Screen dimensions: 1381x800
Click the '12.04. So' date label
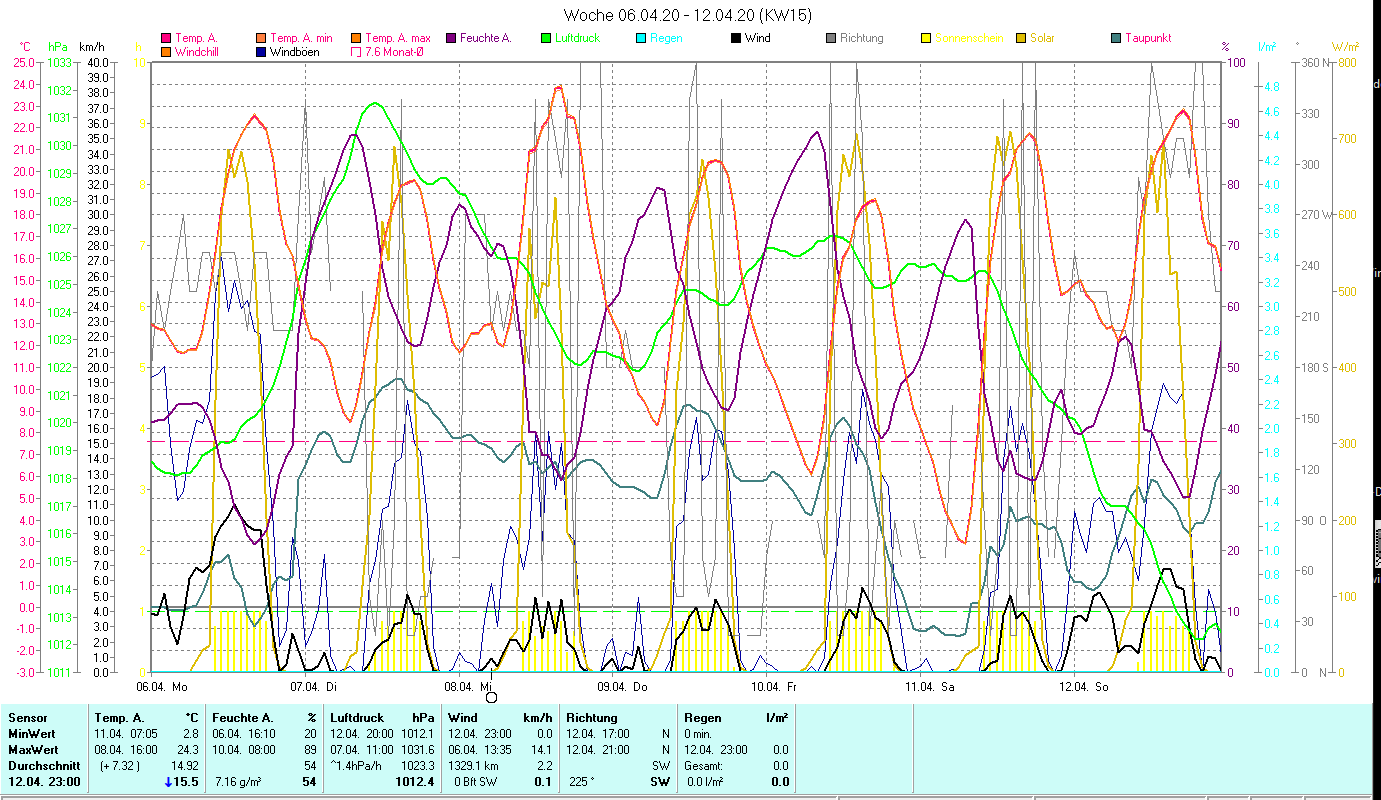pos(1085,687)
